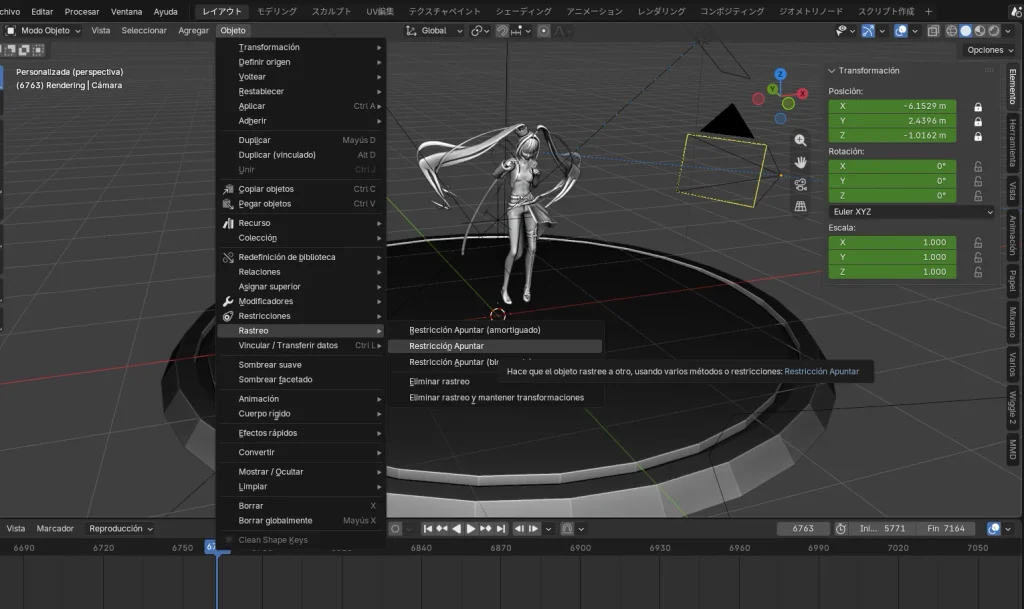Choose Restricción Apuntar (amortiguado) entry
The width and height of the screenshot is (1024, 609).
(494, 330)
